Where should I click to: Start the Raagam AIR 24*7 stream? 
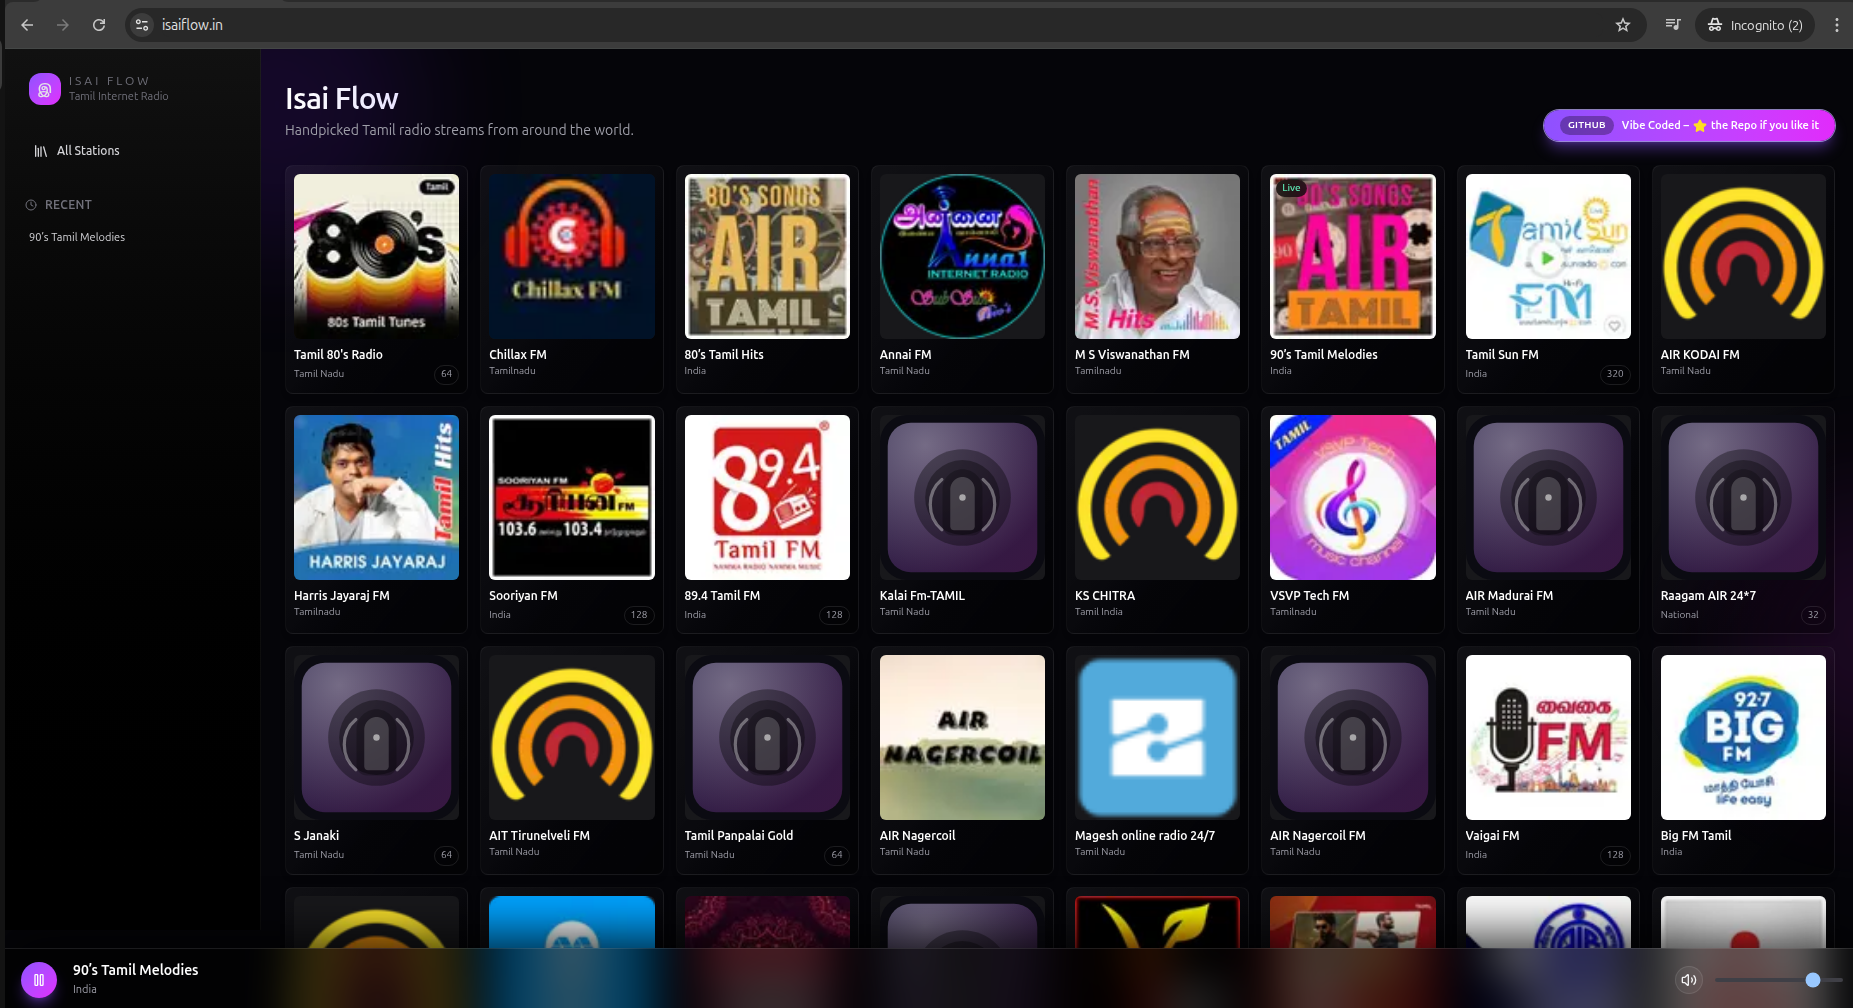point(1743,520)
